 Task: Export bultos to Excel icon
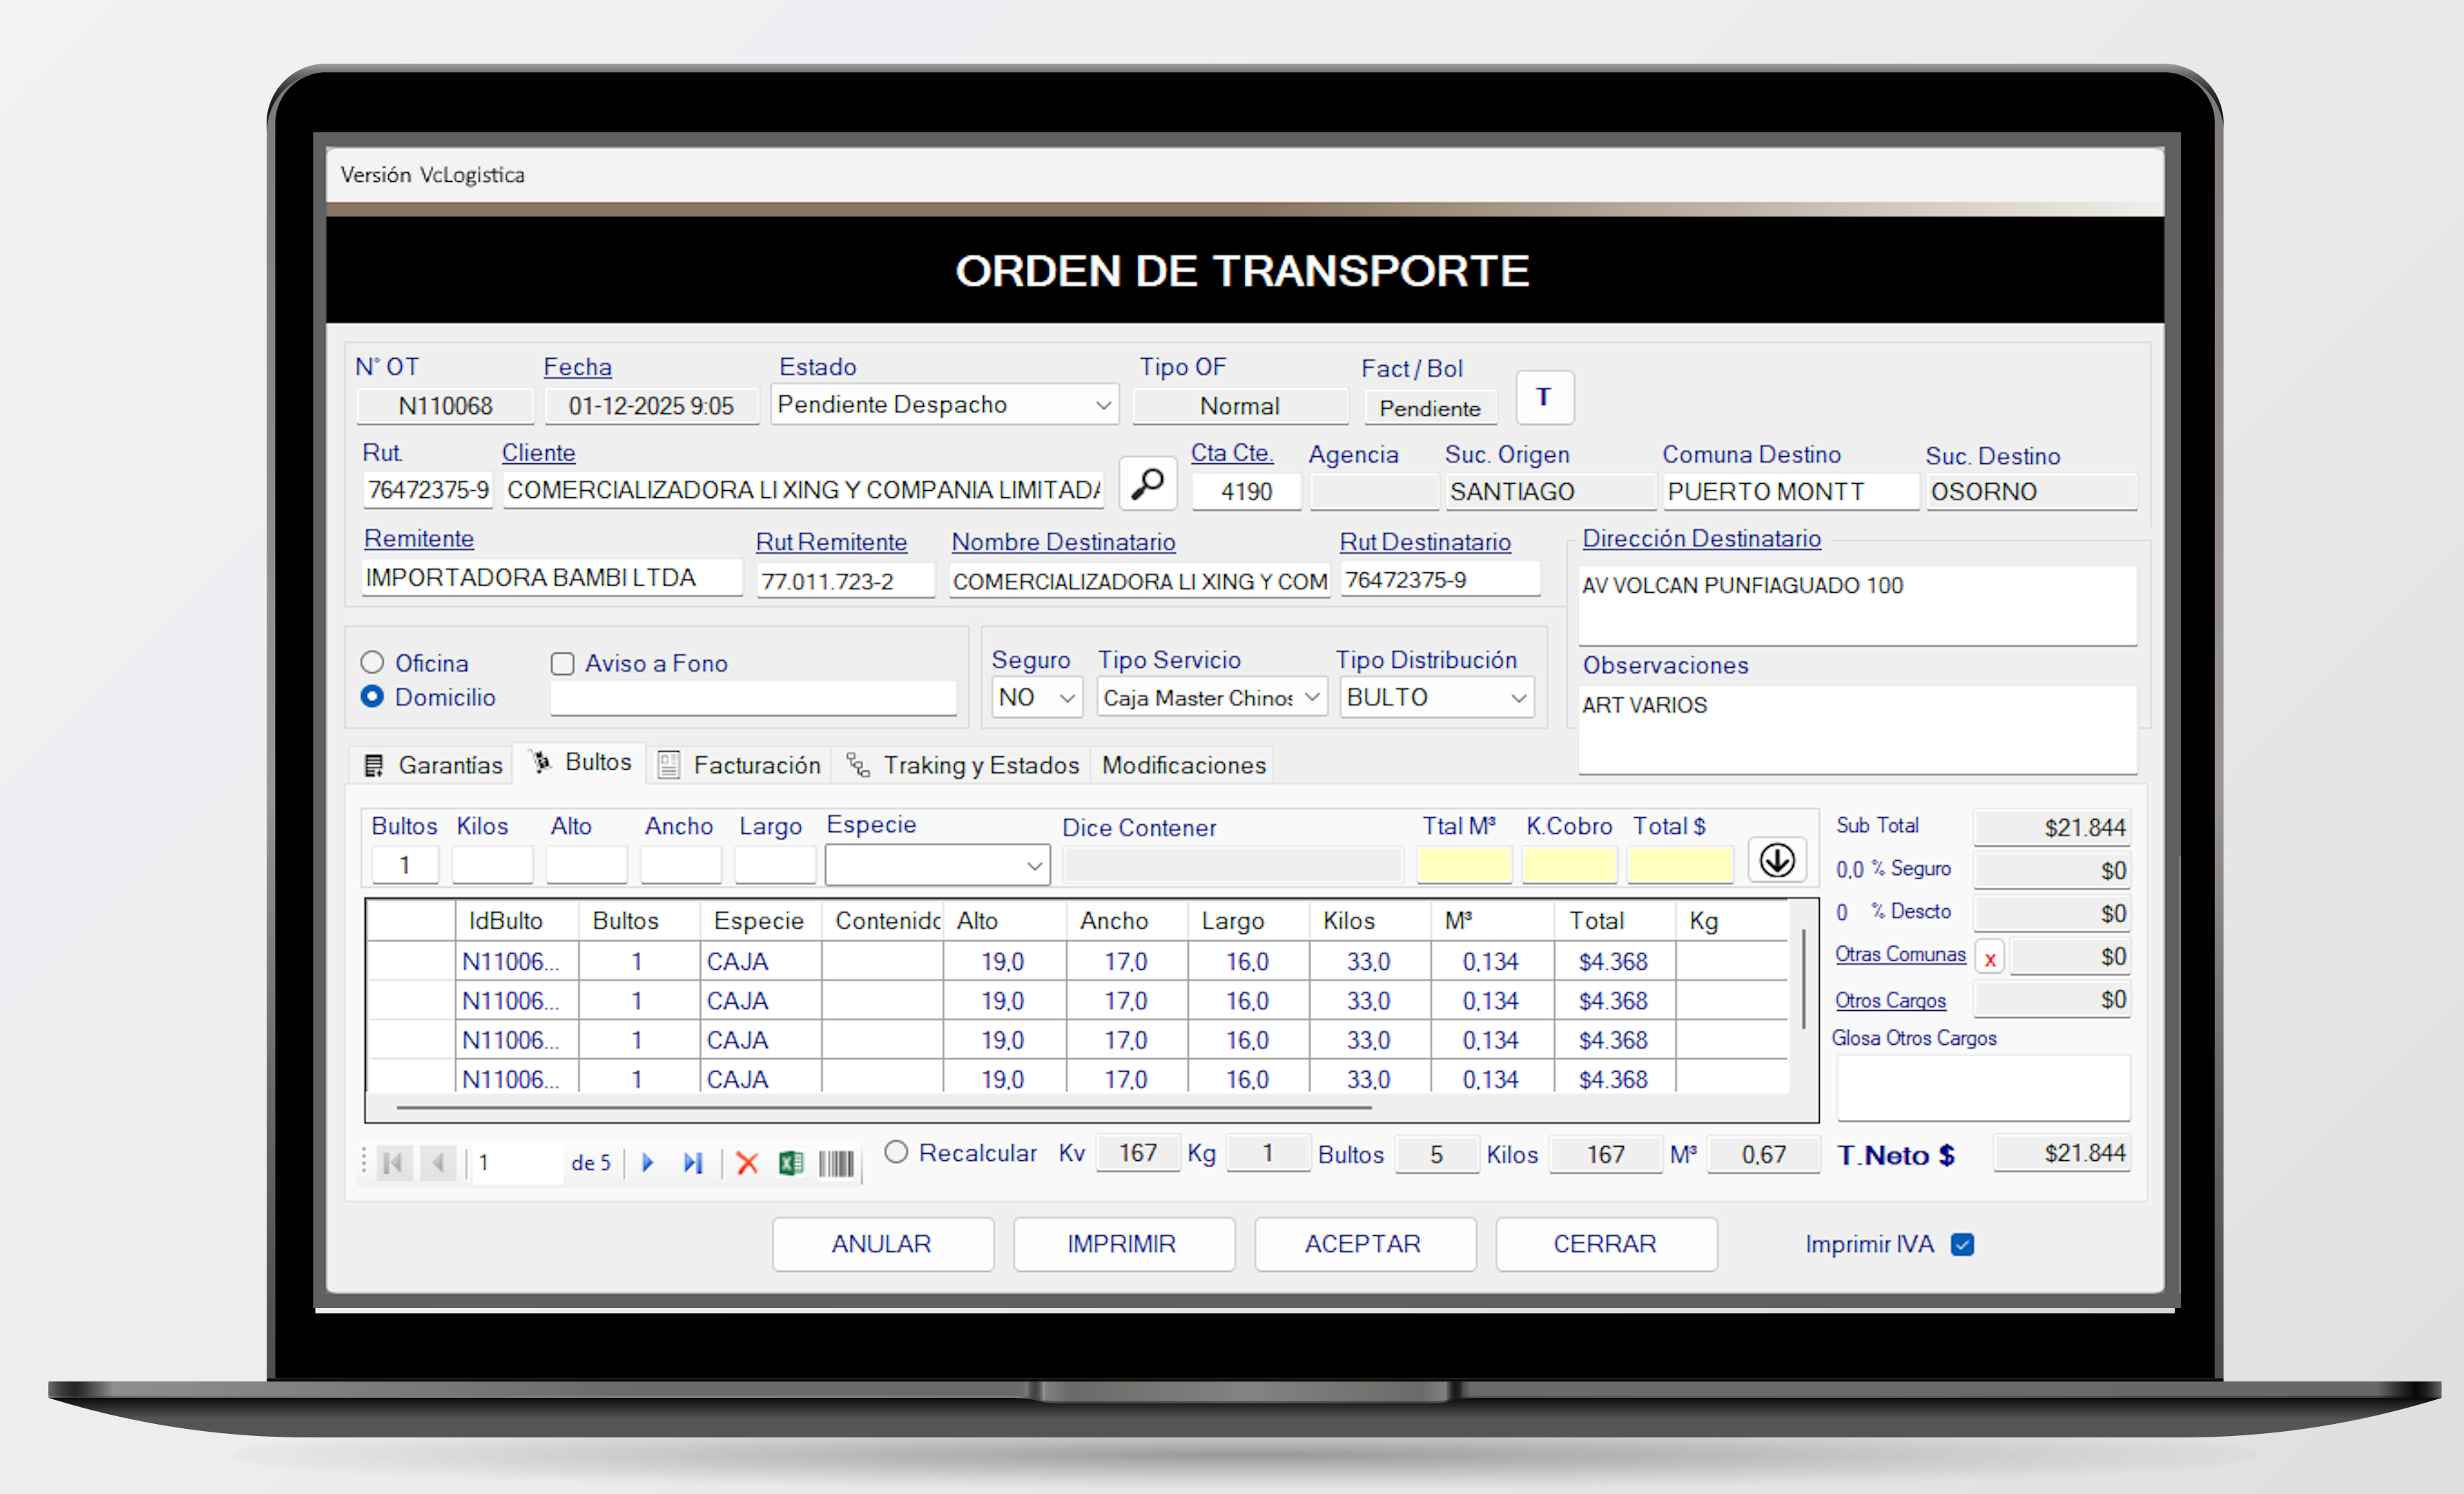[x=790, y=1162]
